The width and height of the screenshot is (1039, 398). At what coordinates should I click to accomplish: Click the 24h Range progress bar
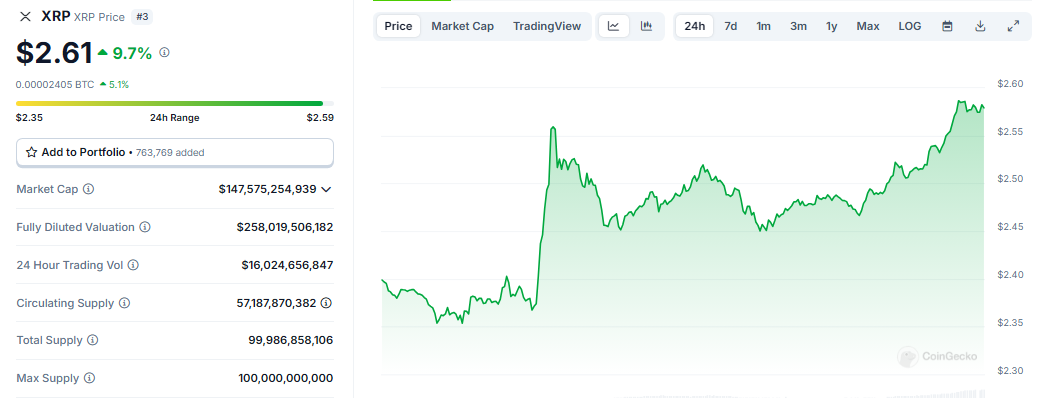[175, 103]
